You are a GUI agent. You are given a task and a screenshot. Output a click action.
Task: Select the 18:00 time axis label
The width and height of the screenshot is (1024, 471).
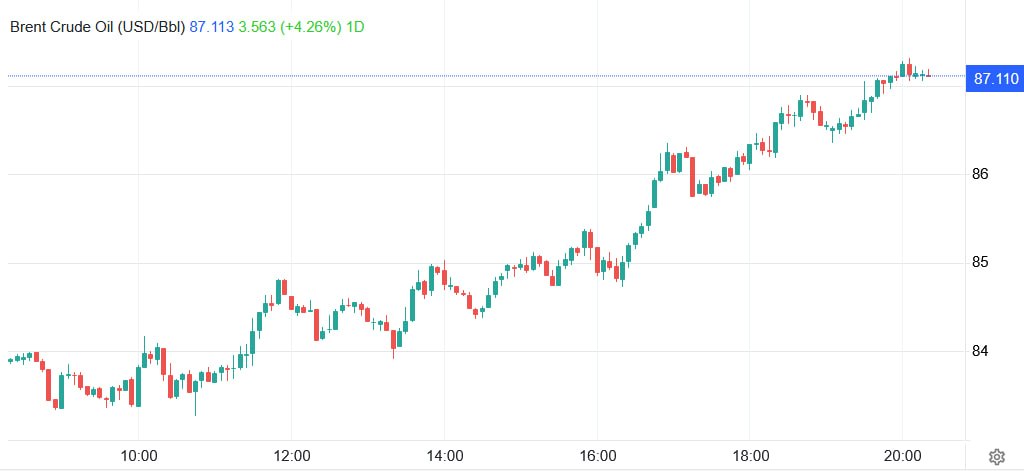[x=750, y=454]
